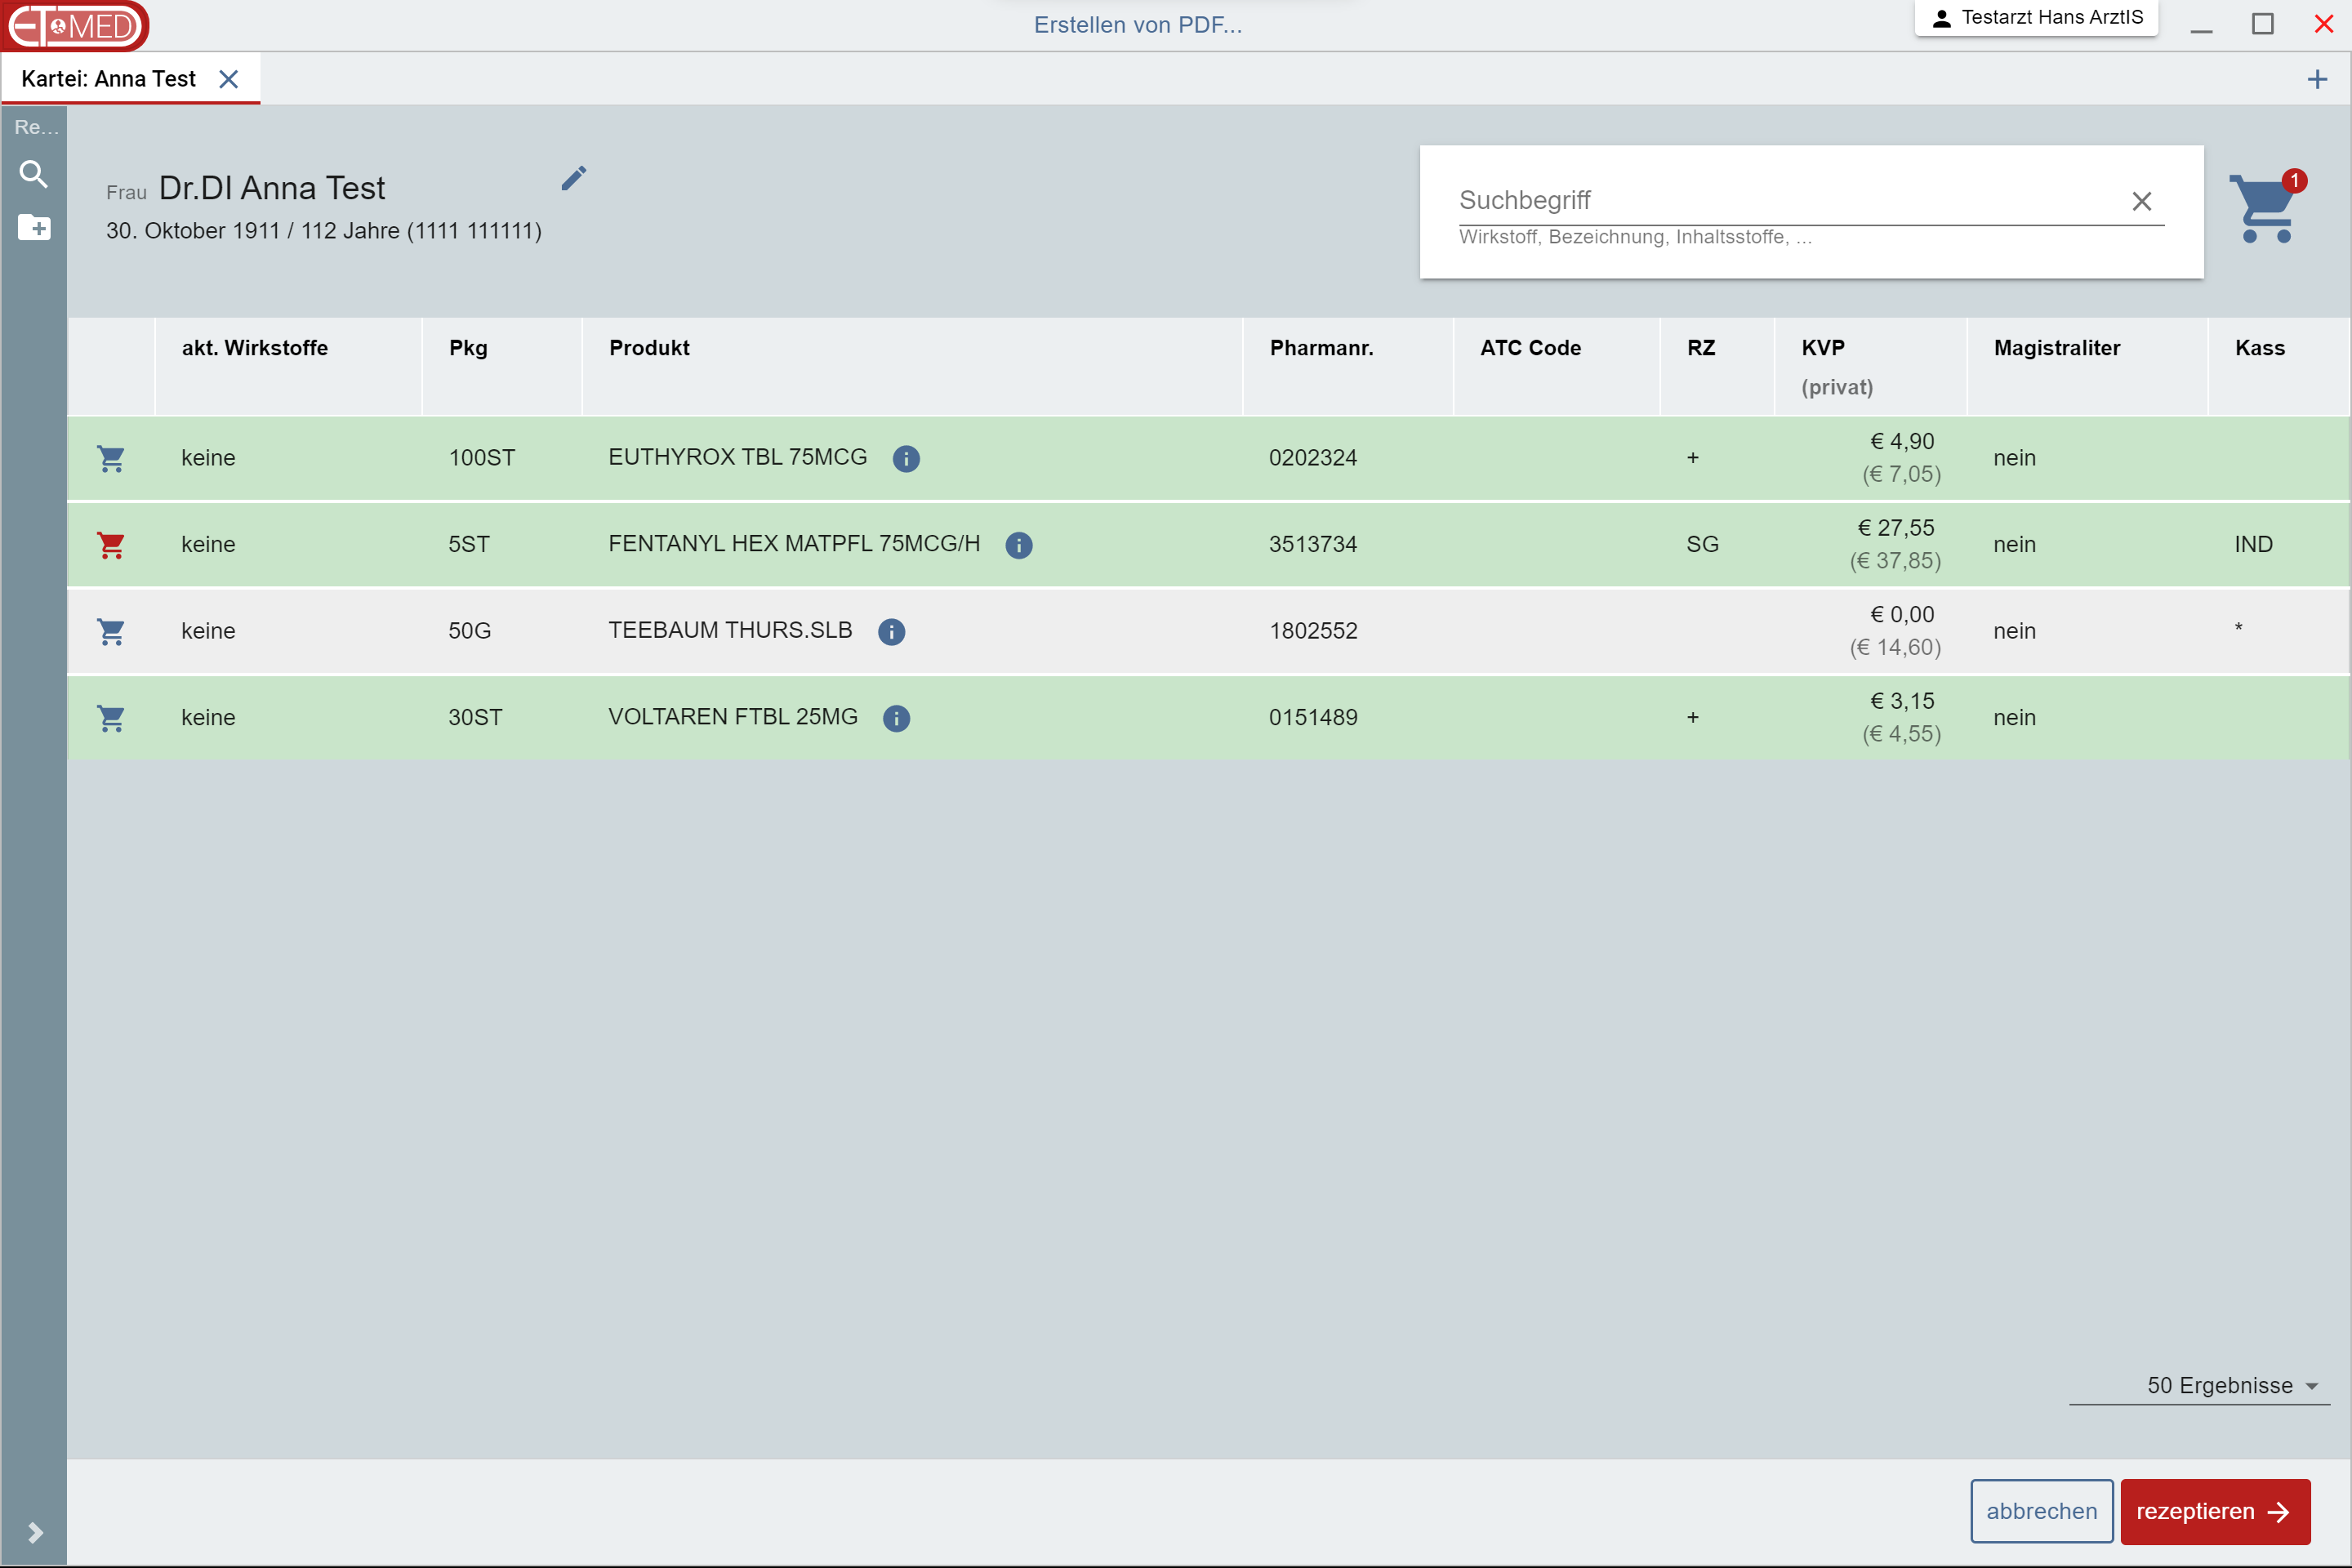This screenshot has height=1568, width=2352.
Task: Show info for VOLTAREN FTBL 25MG
Action: coord(896,718)
